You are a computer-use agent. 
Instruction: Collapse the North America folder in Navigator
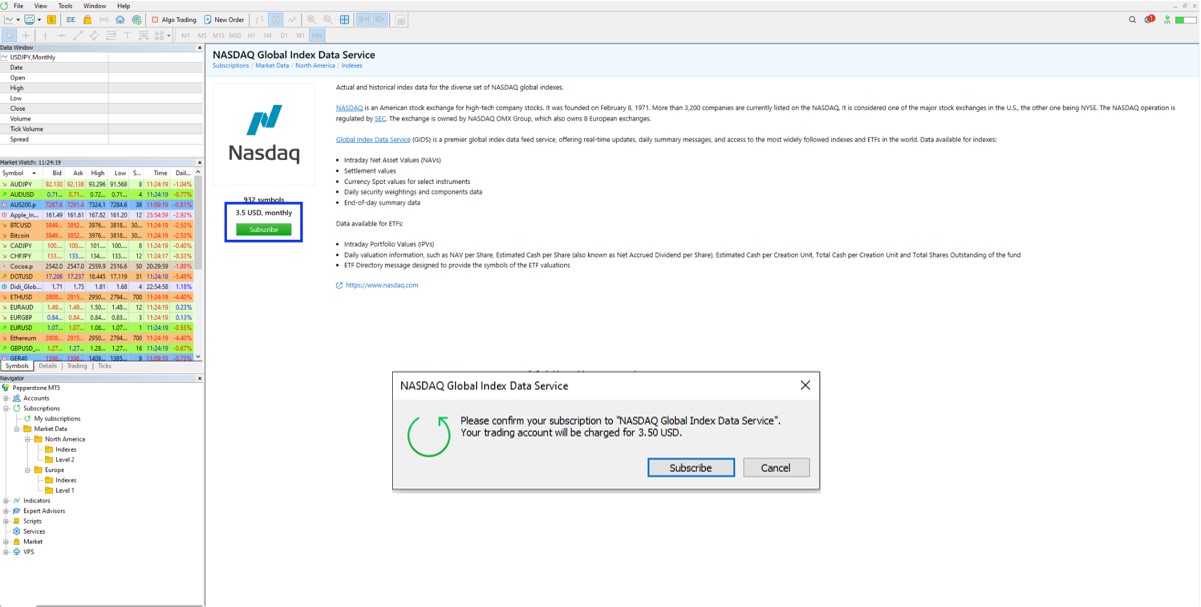28,439
